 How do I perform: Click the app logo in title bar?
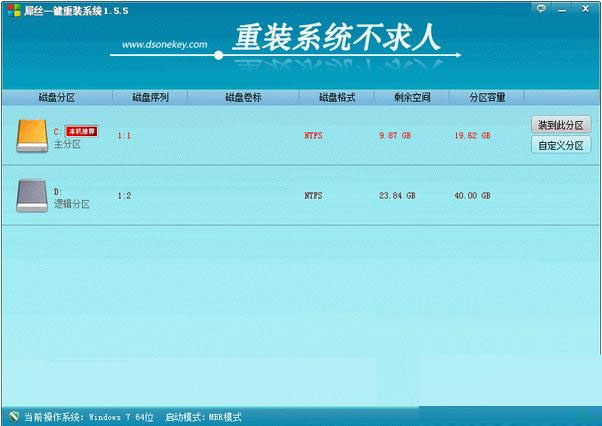tap(14, 10)
